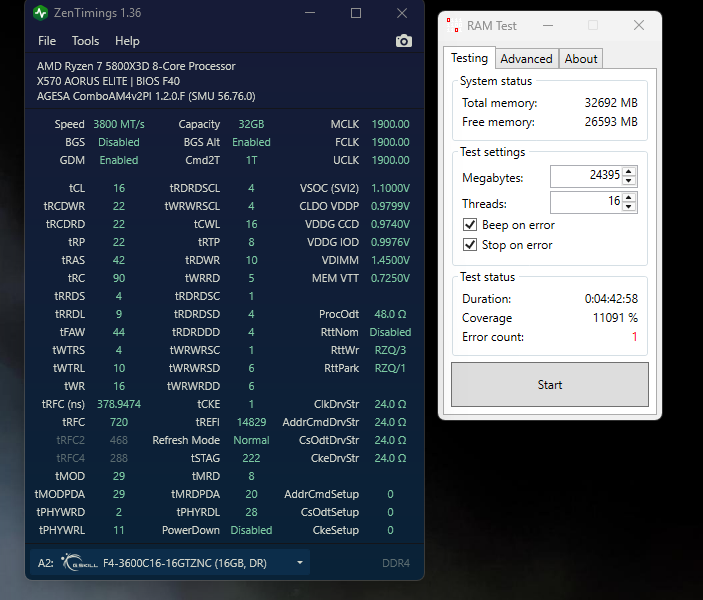
Task: Minimize the ZenTimings window
Action: point(310,13)
